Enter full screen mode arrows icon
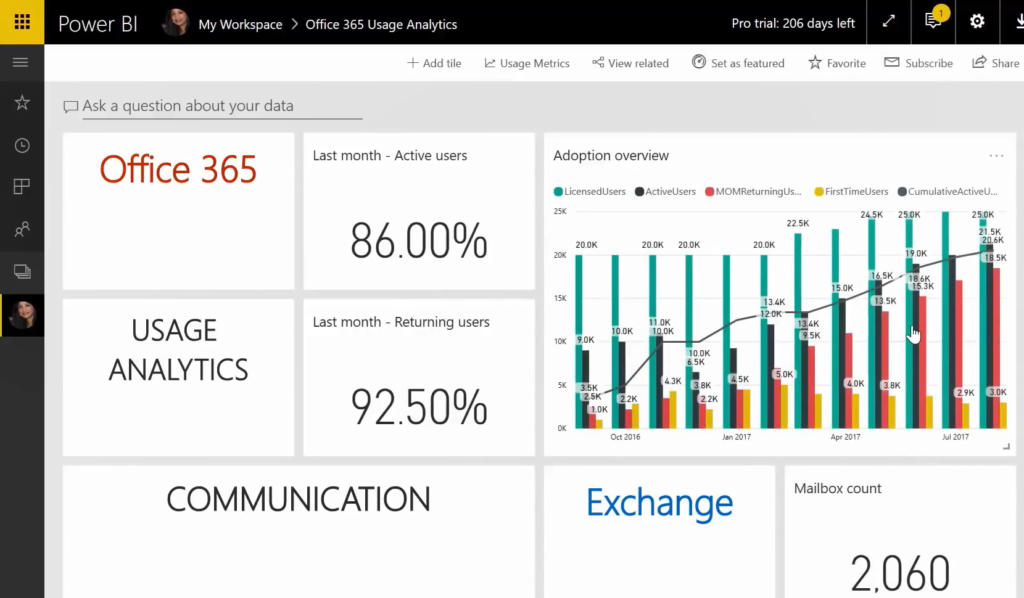This screenshot has width=1024, height=598. 888,22
